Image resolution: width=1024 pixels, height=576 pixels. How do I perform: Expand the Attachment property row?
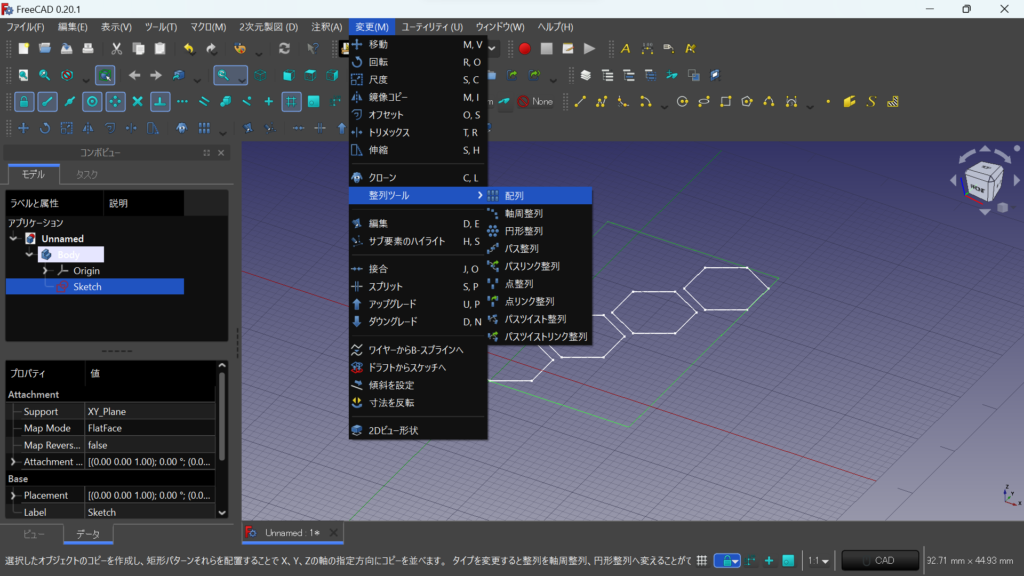tap(13, 462)
